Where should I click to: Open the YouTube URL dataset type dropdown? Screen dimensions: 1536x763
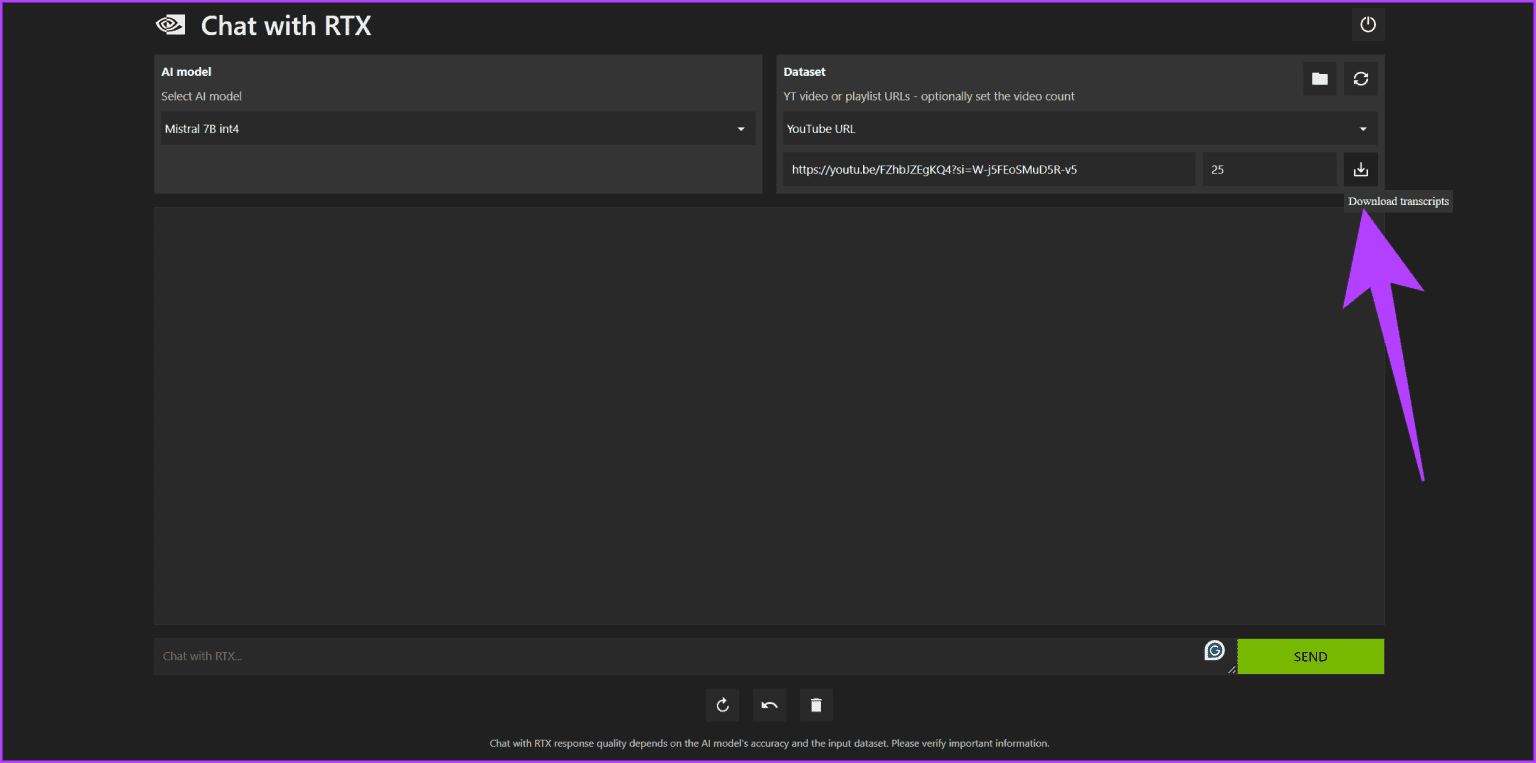[1080, 129]
